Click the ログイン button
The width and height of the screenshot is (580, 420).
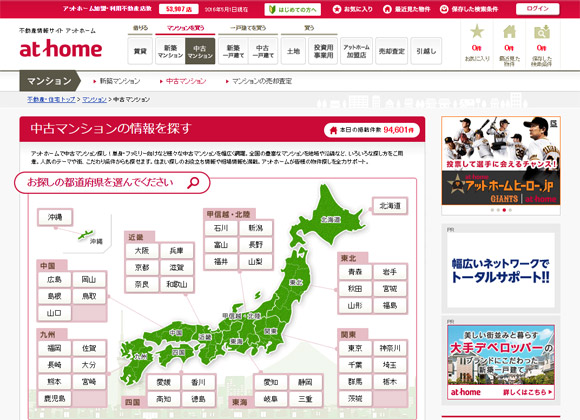pyautogui.click(x=537, y=9)
